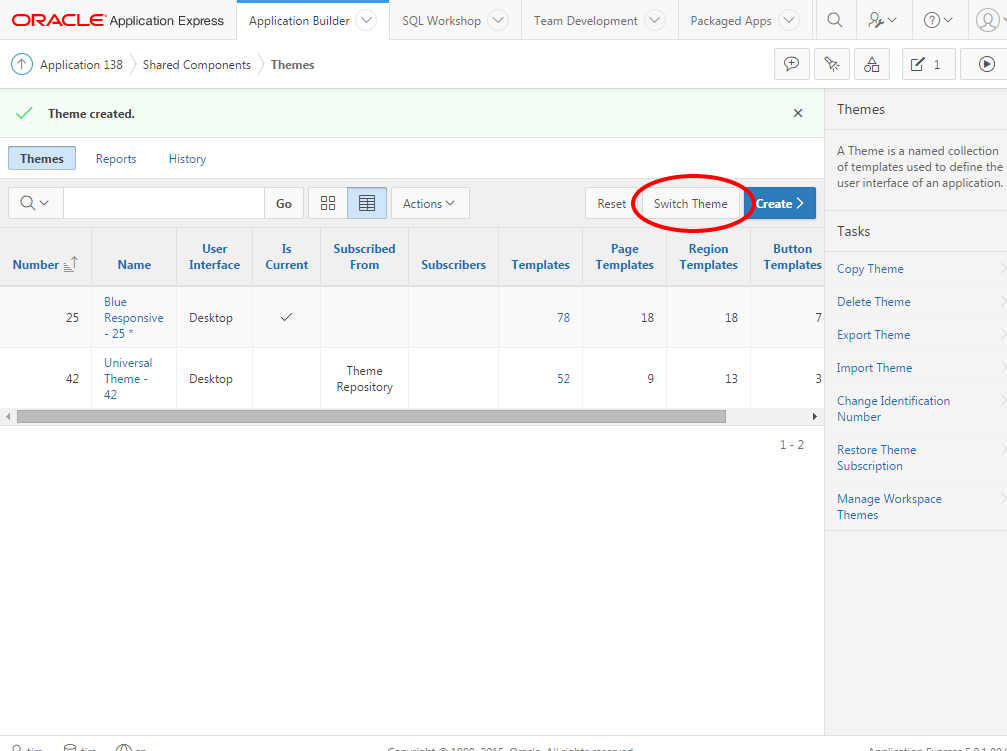The height and width of the screenshot is (751, 1007).
Task: Expand the search column selector dropdown
Action: coord(35,203)
